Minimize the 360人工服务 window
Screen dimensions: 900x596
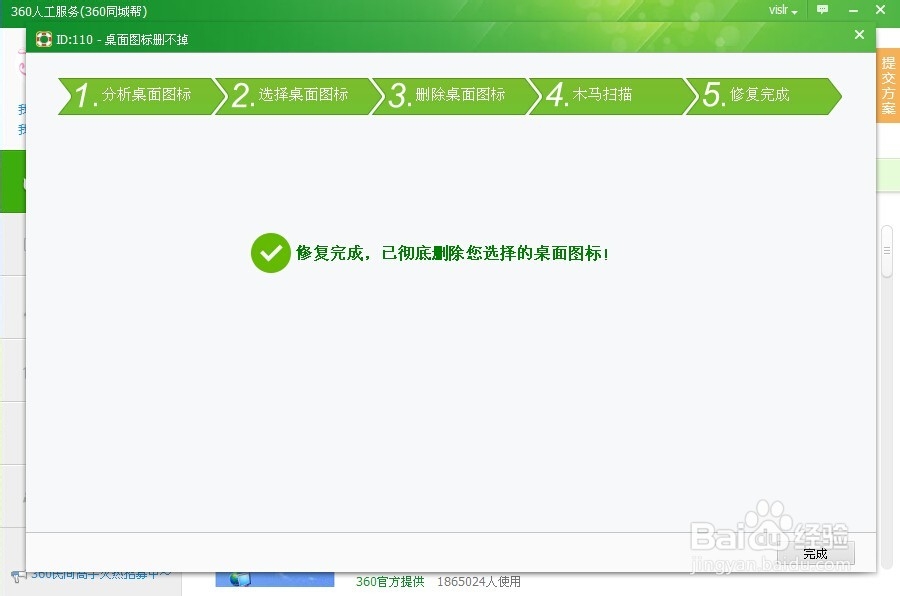coord(851,10)
